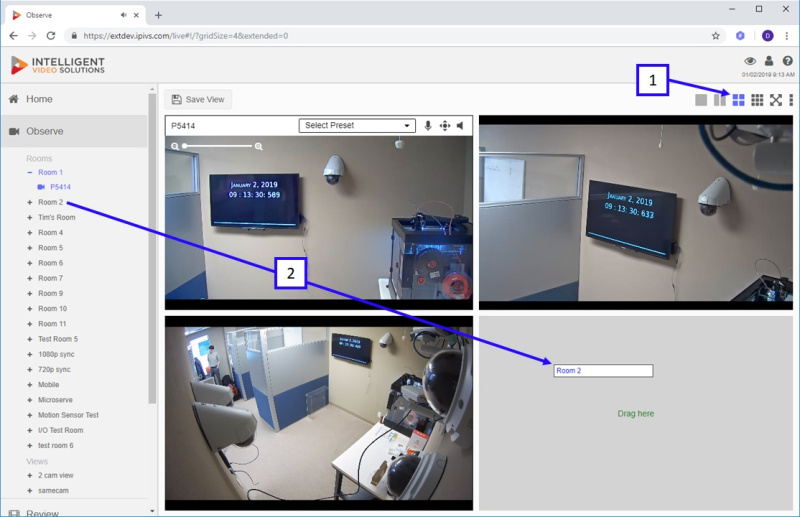Select the single camera layout icon
800x517 pixels.
point(701,100)
